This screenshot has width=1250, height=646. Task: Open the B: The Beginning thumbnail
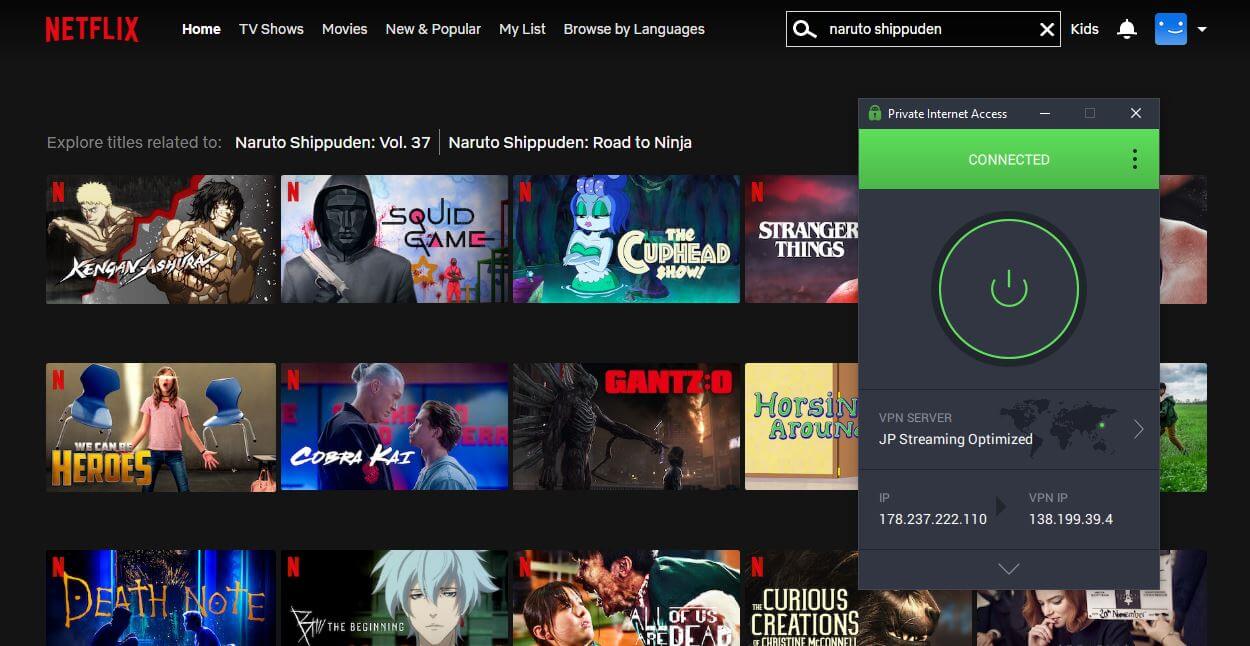tap(394, 598)
